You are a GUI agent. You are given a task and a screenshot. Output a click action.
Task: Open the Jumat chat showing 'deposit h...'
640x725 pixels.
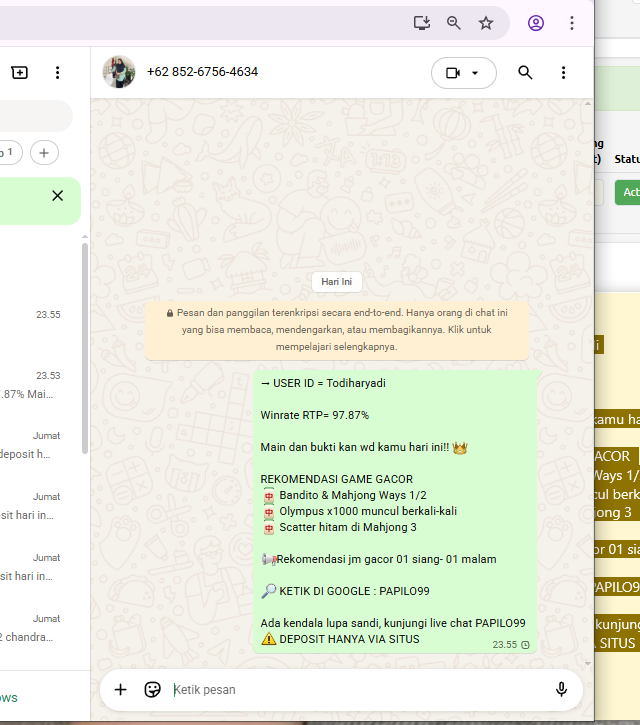coord(40,445)
